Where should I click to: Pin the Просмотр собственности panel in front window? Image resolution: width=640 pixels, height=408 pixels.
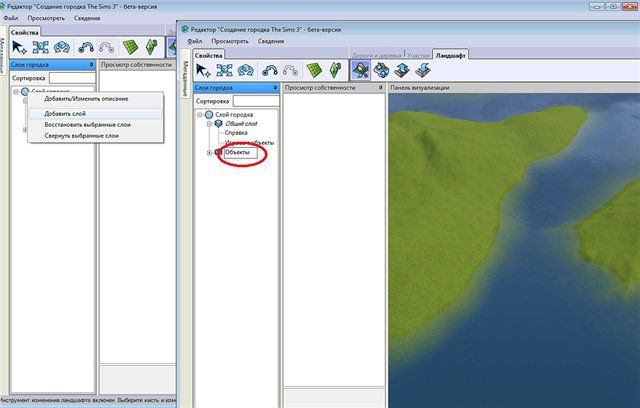380,88
